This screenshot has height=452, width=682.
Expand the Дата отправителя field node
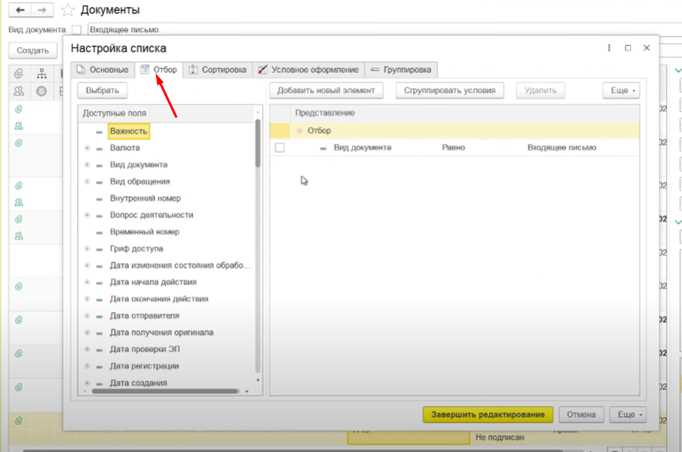[x=87, y=316]
